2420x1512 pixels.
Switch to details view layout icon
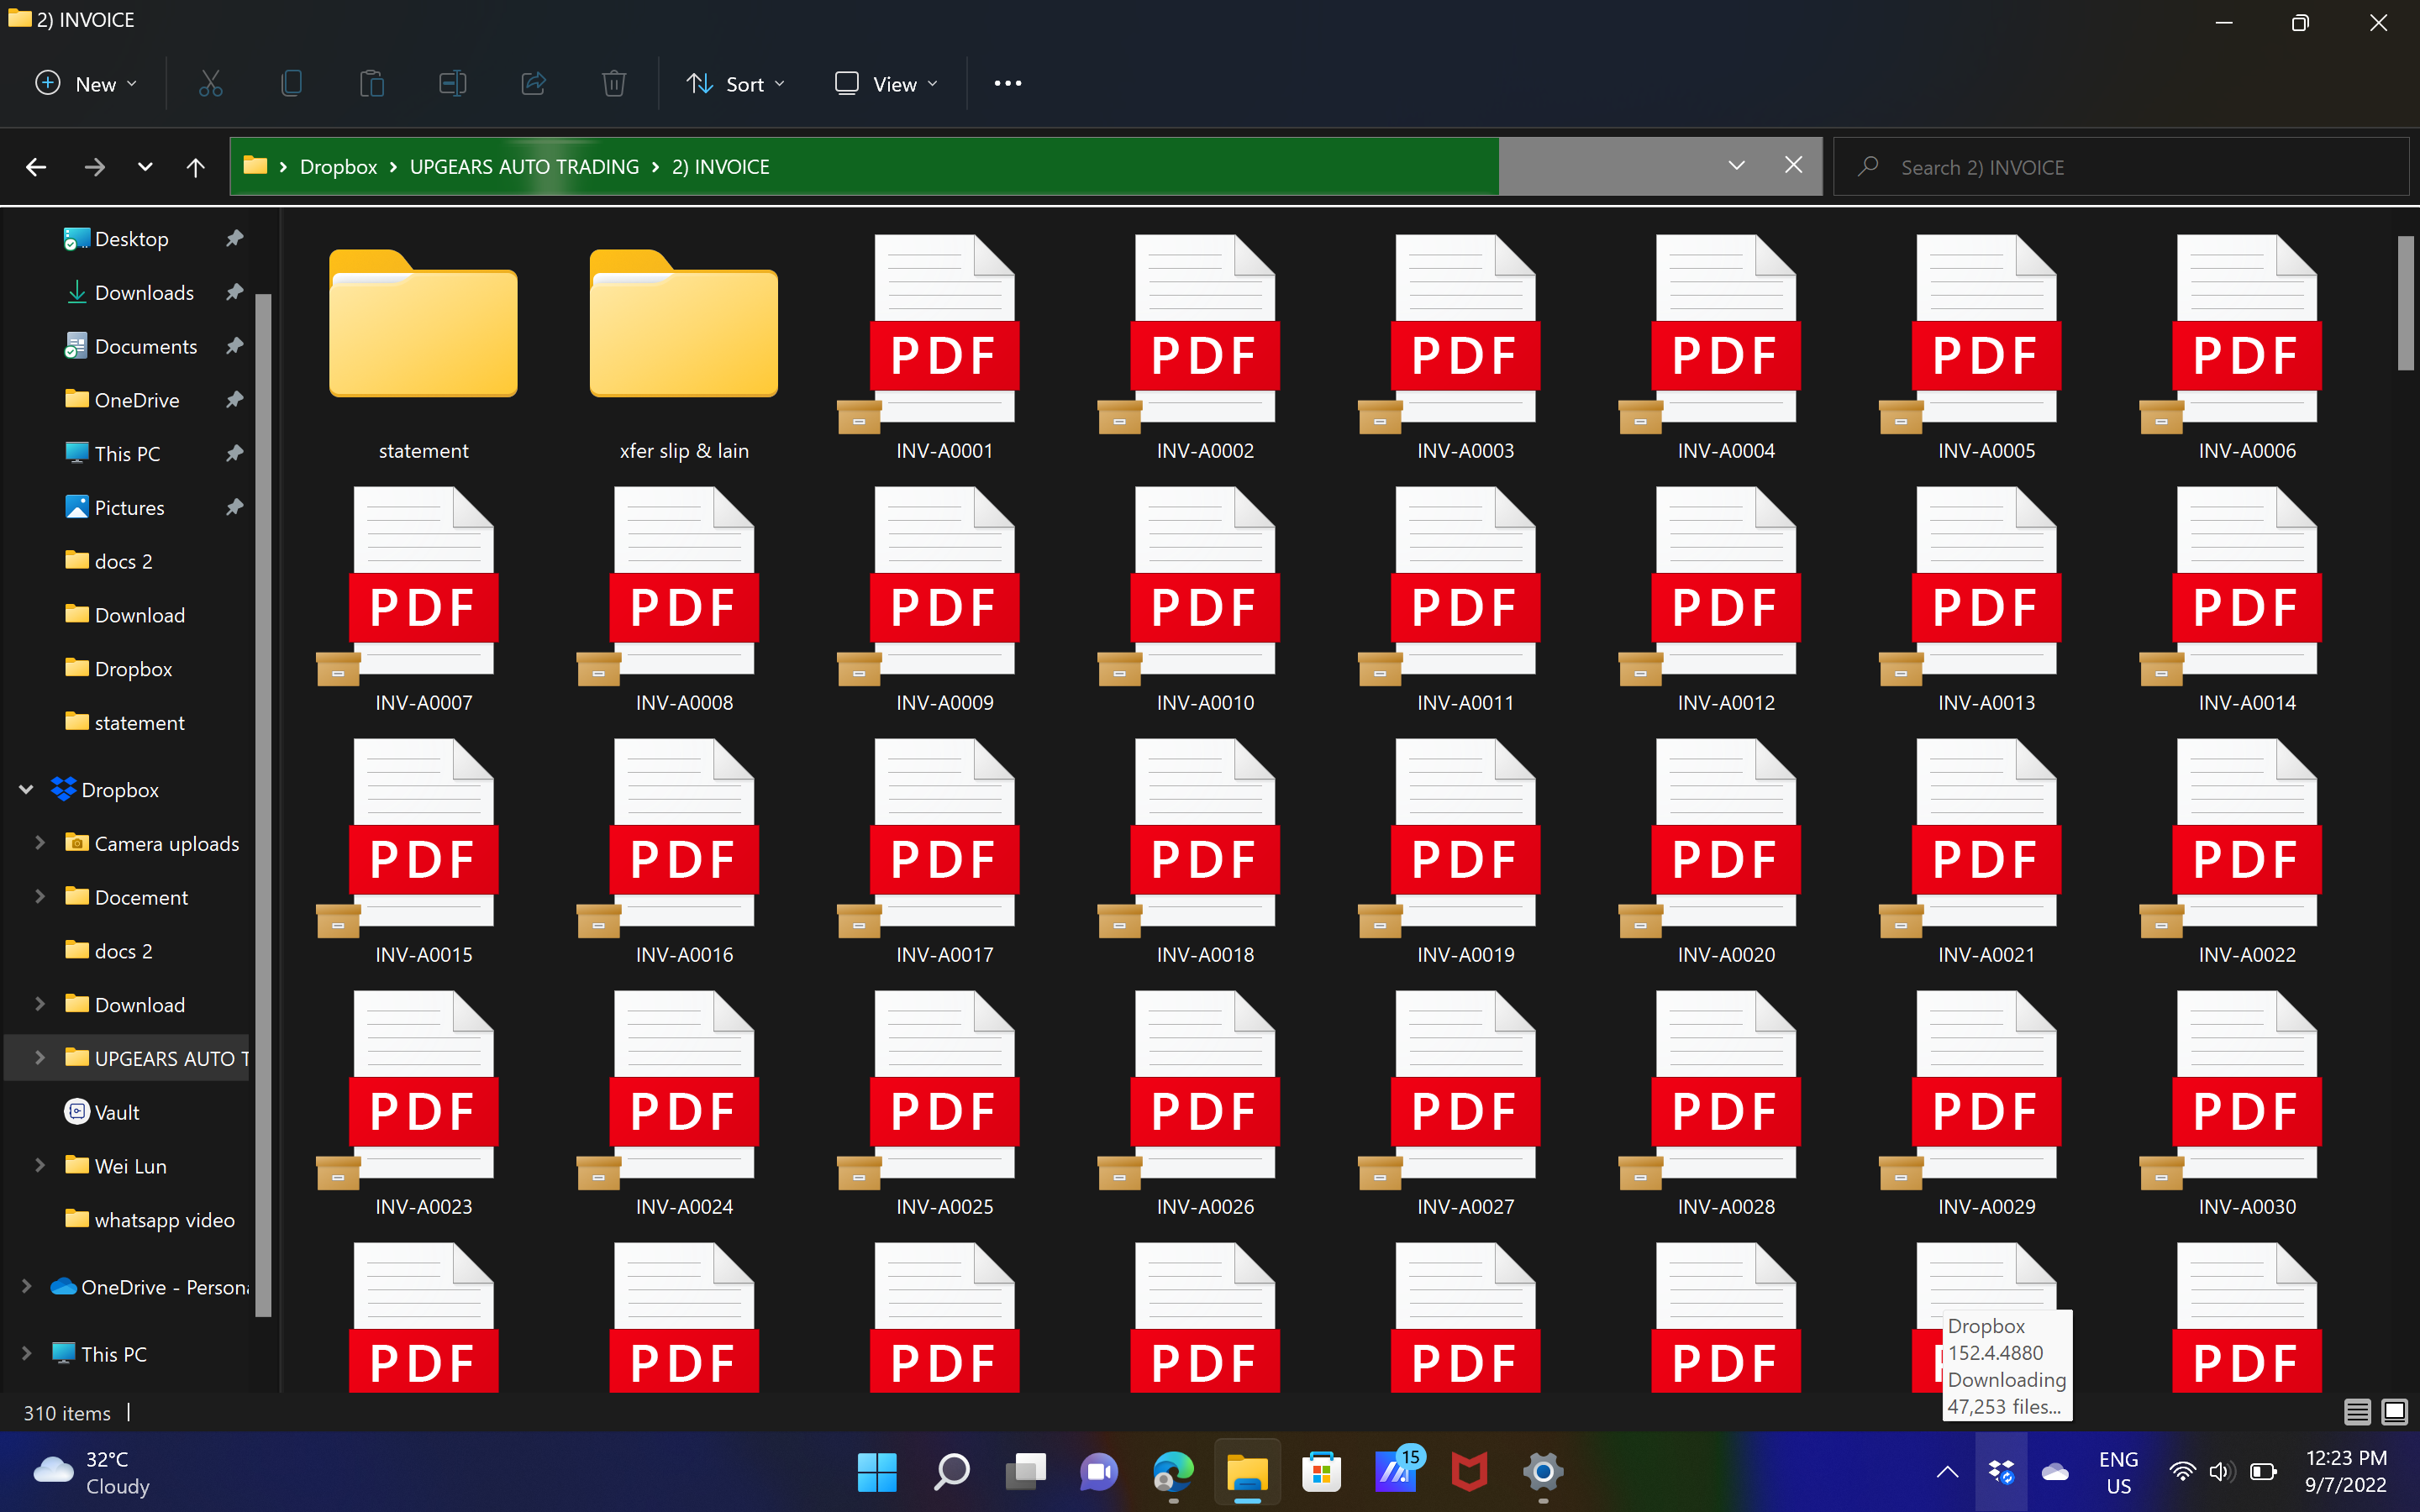pos(2357,1412)
